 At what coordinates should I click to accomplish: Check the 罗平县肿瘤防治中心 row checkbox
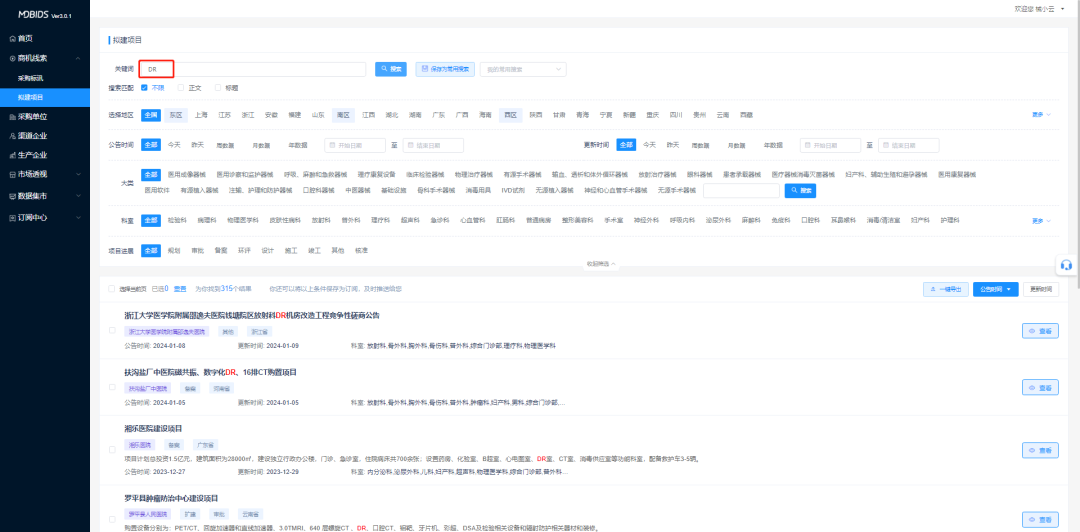point(112,520)
